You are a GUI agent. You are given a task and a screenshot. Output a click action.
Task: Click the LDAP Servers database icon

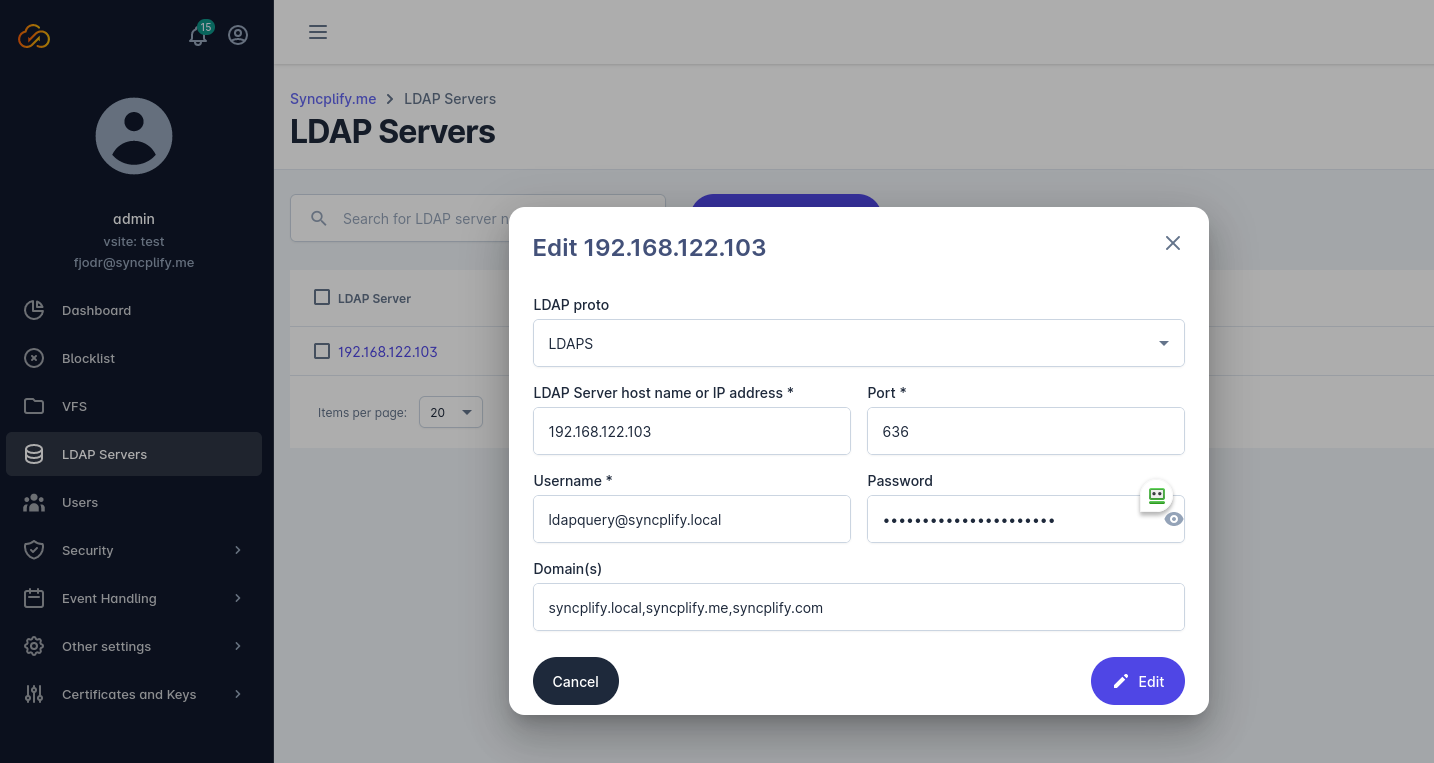tap(34, 454)
